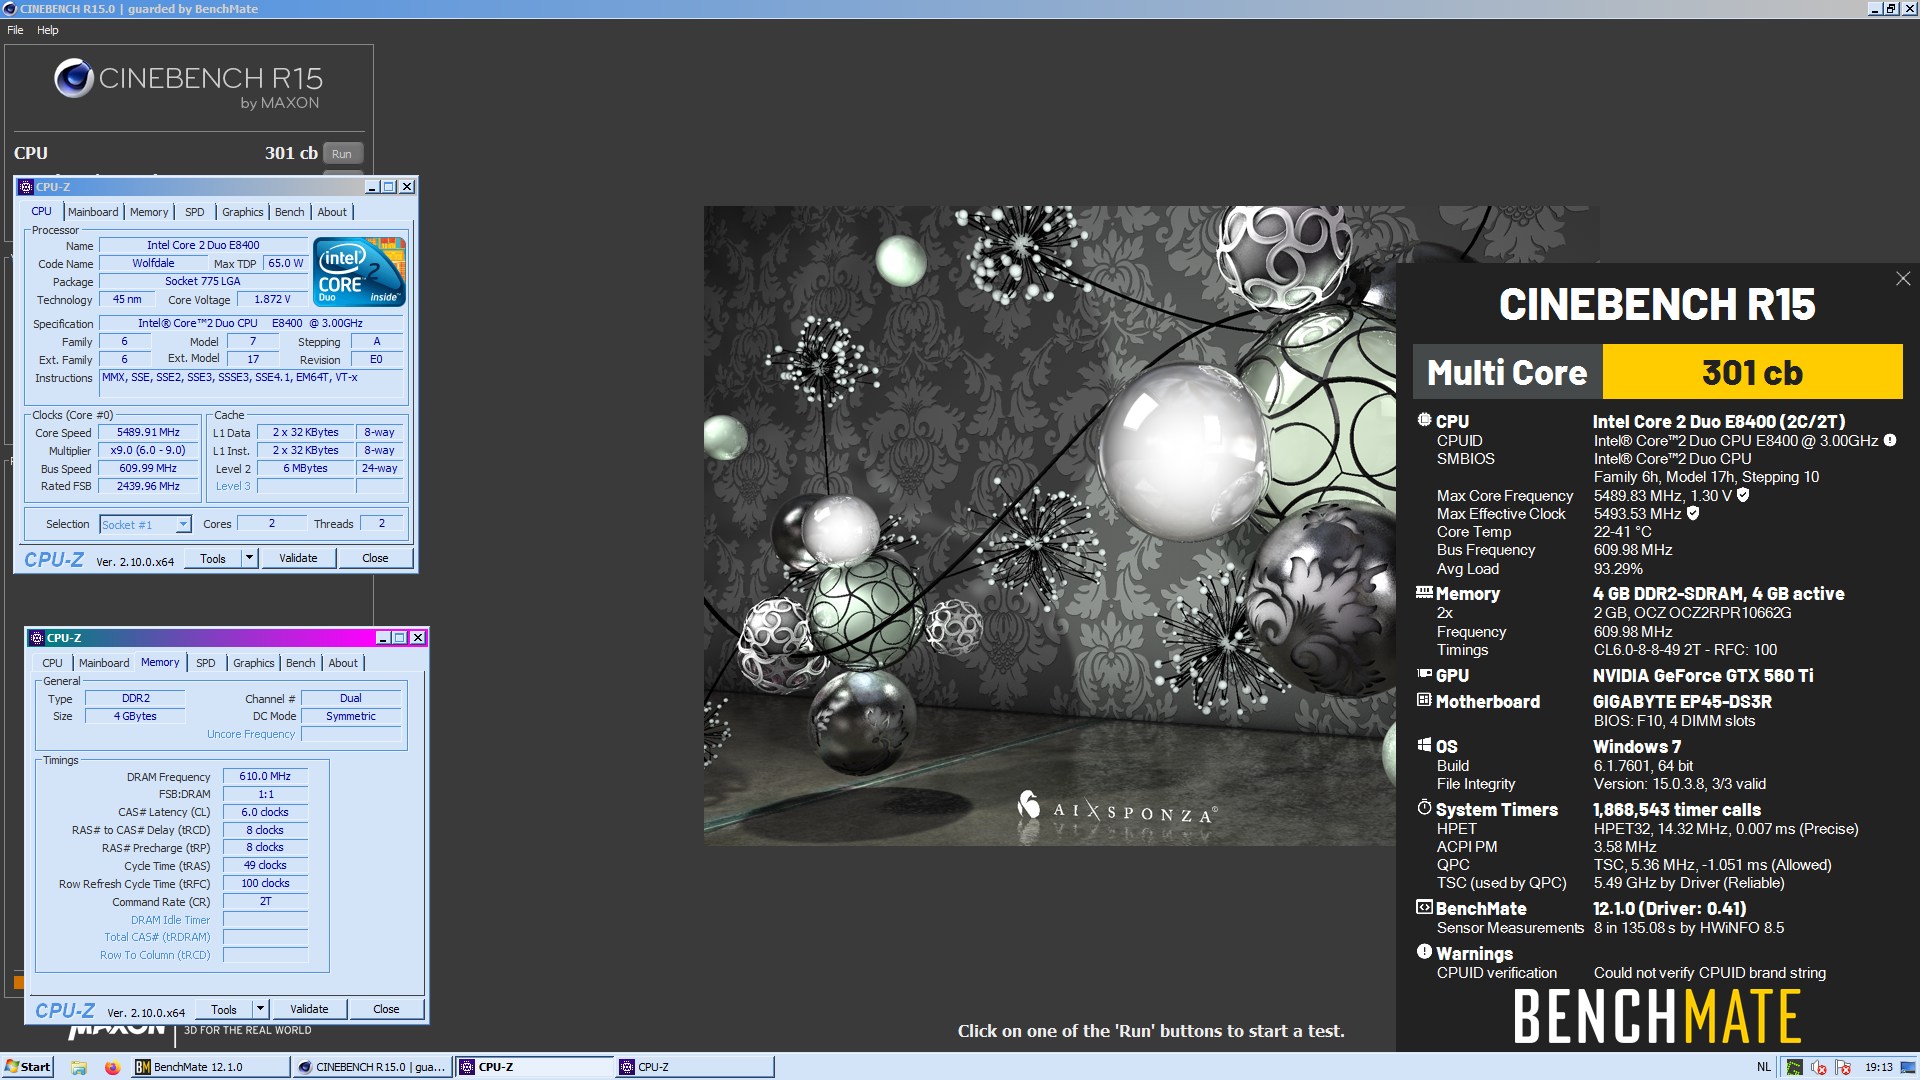Click the BenchMate section icon in the panel

[1424, 907]
